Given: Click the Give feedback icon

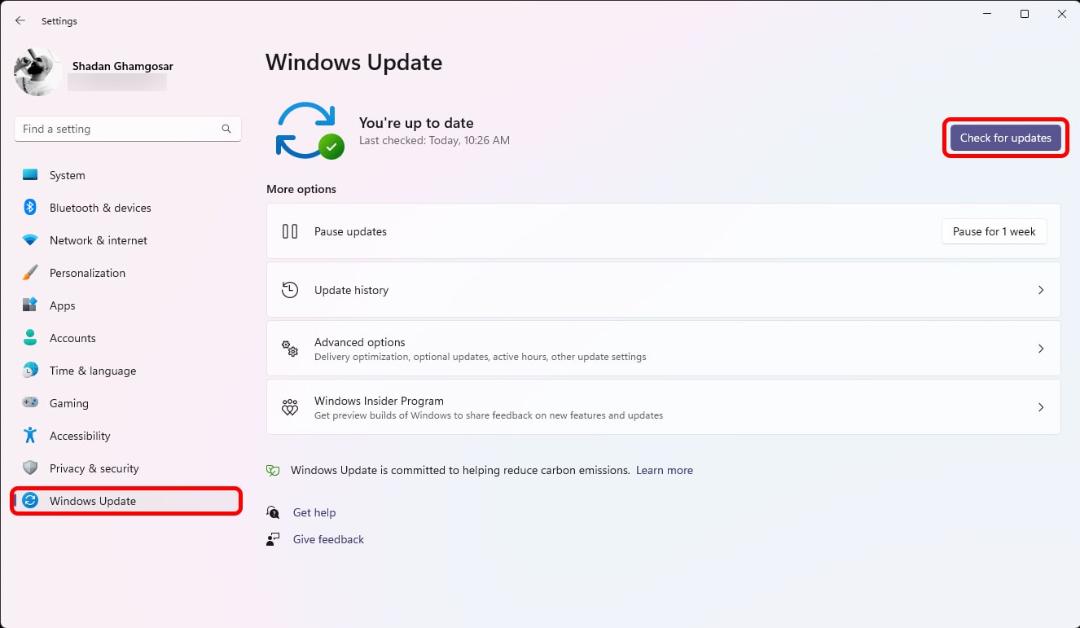Looking at the screenshot, I should click(x=273, y=539).
